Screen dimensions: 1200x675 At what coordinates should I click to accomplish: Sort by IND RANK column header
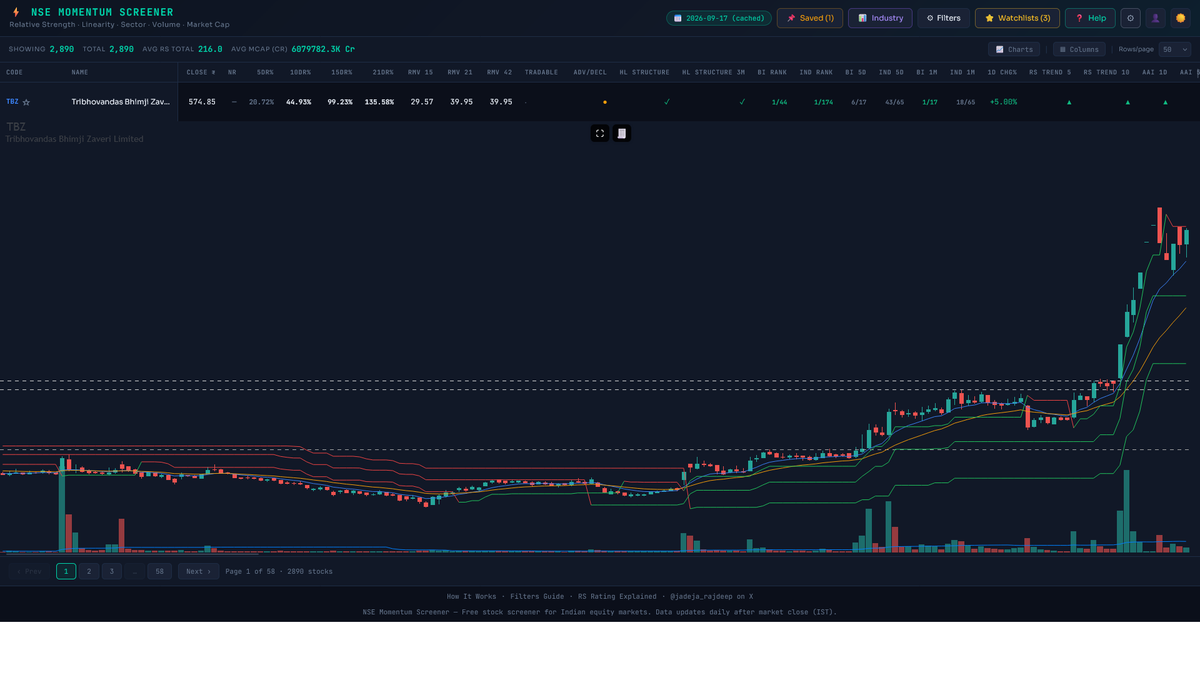click(816, 72)
